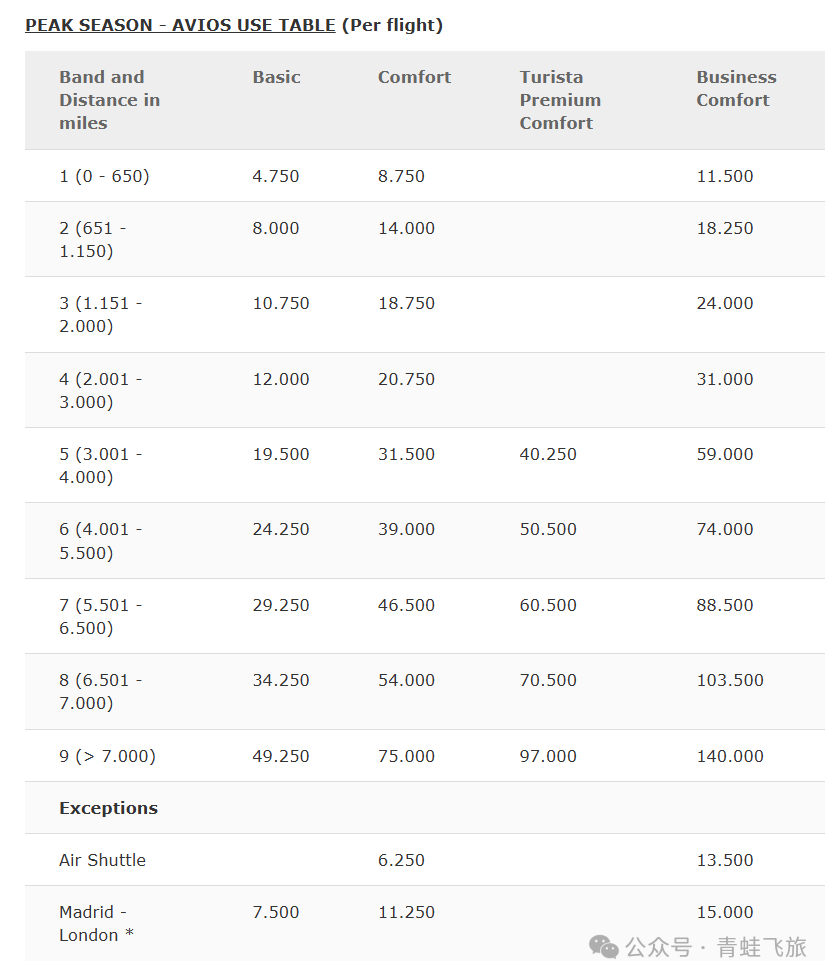Select the 7 (5.501 - 6.500) band label

point(100,616)
